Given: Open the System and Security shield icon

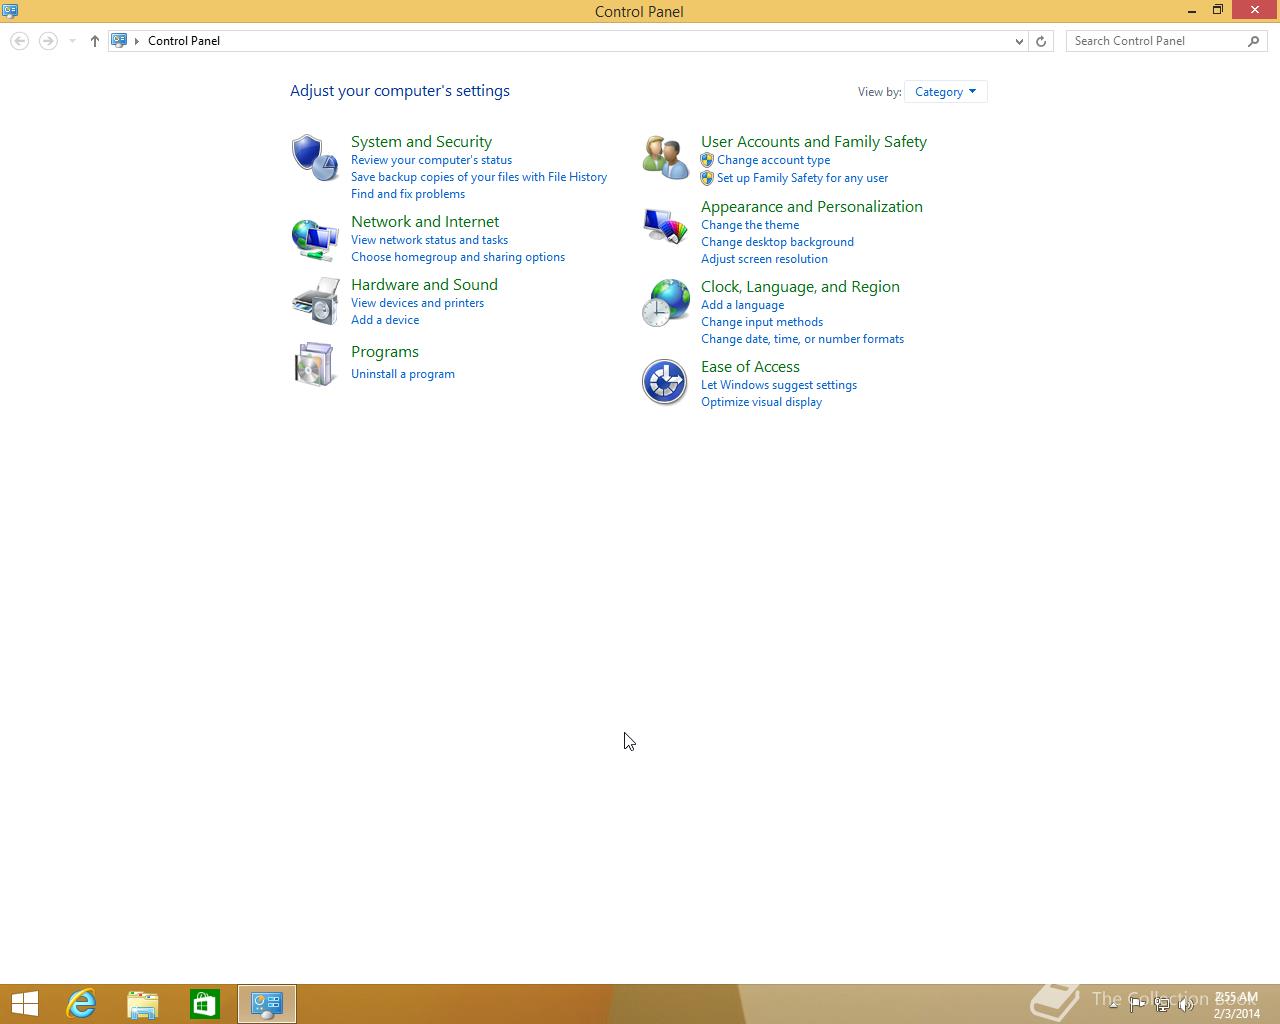Looking at the screenshot, I should pos(315,158).
